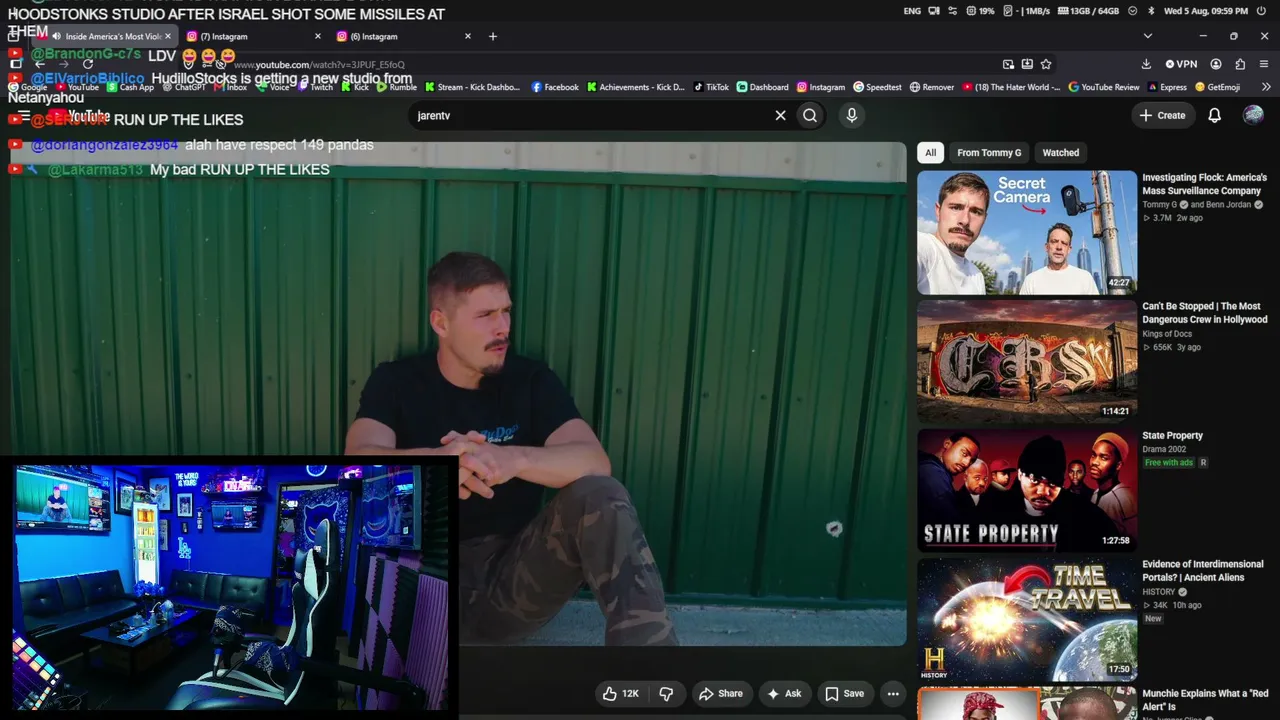1280x720 pixels.
Task: Ask about this video with the Ask button
Action: tap(784, 693)
